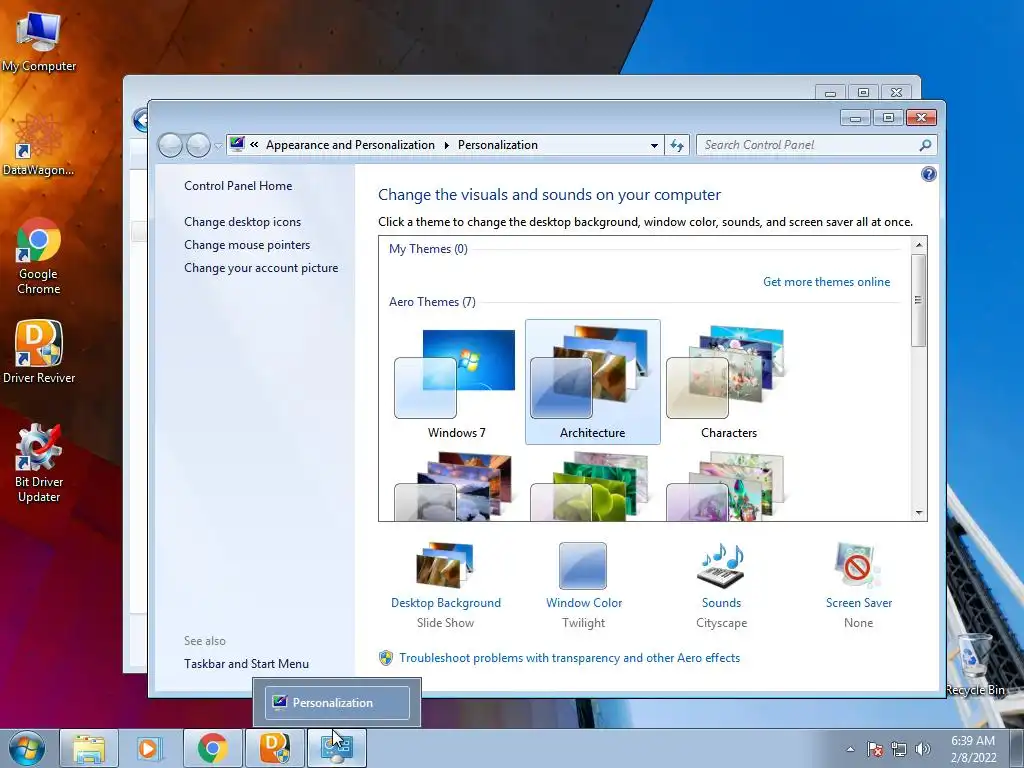Viewport: 1024px width, 768px height.
Task: Open the Recycle Bin on desktop
Action: coord(975,665)
